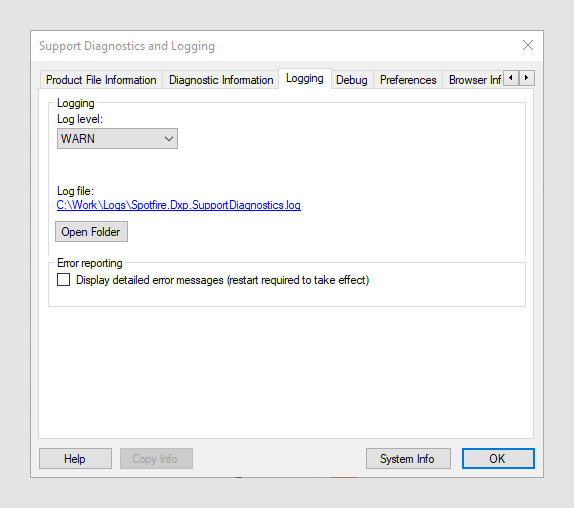Click the Open Folder button
Viewport: 574px width, 508px height.
[91, 232]
